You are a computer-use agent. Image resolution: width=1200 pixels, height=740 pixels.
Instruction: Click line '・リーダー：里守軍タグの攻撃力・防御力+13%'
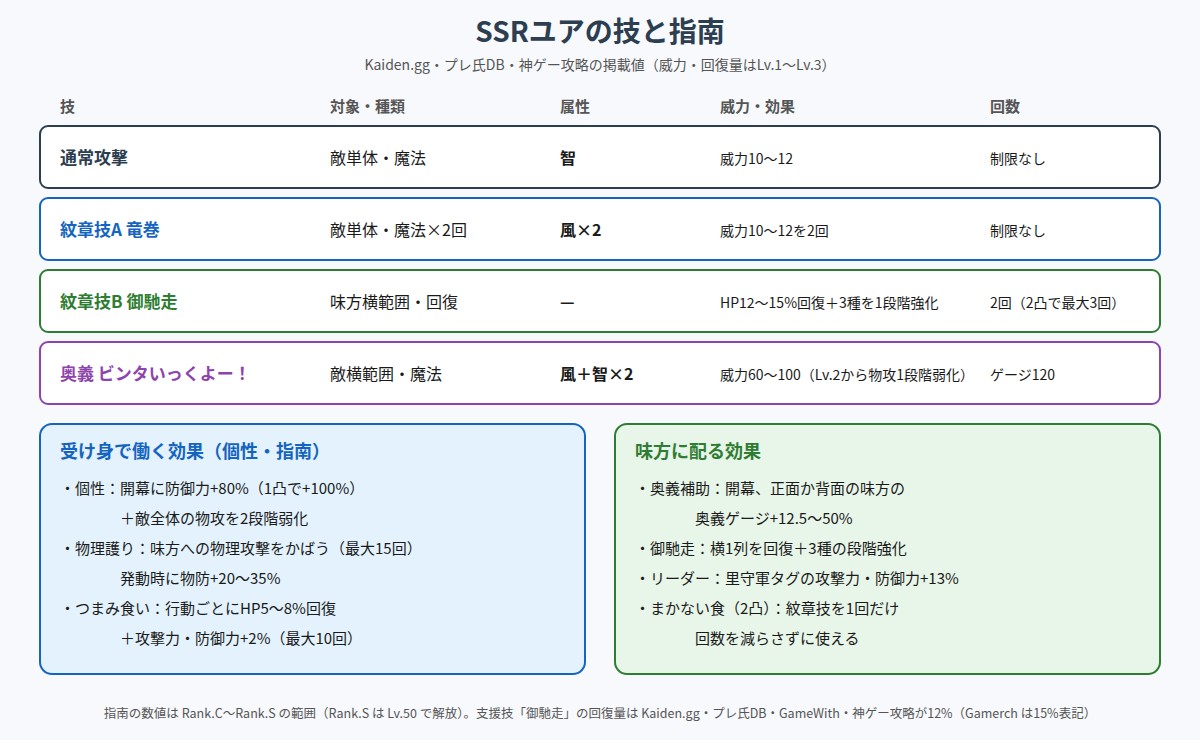(797, 578)
